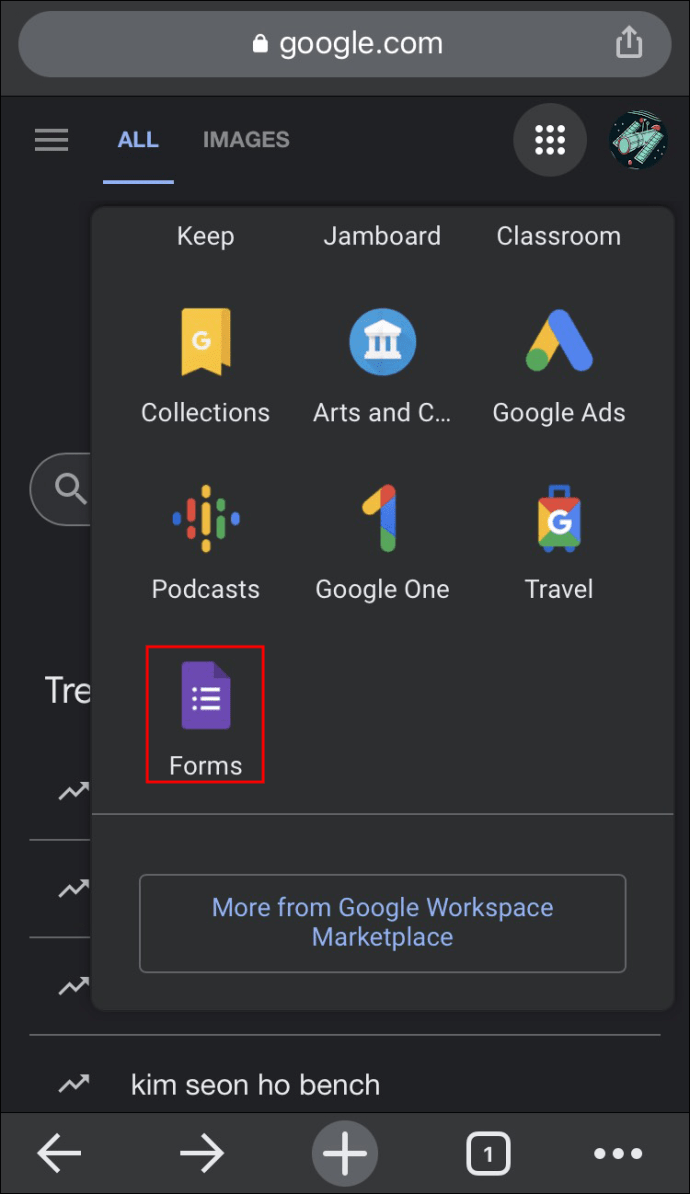Viewport: 690px width, 1194px height.
Task: Open the hamburger navigation menu
Action: 51,139
